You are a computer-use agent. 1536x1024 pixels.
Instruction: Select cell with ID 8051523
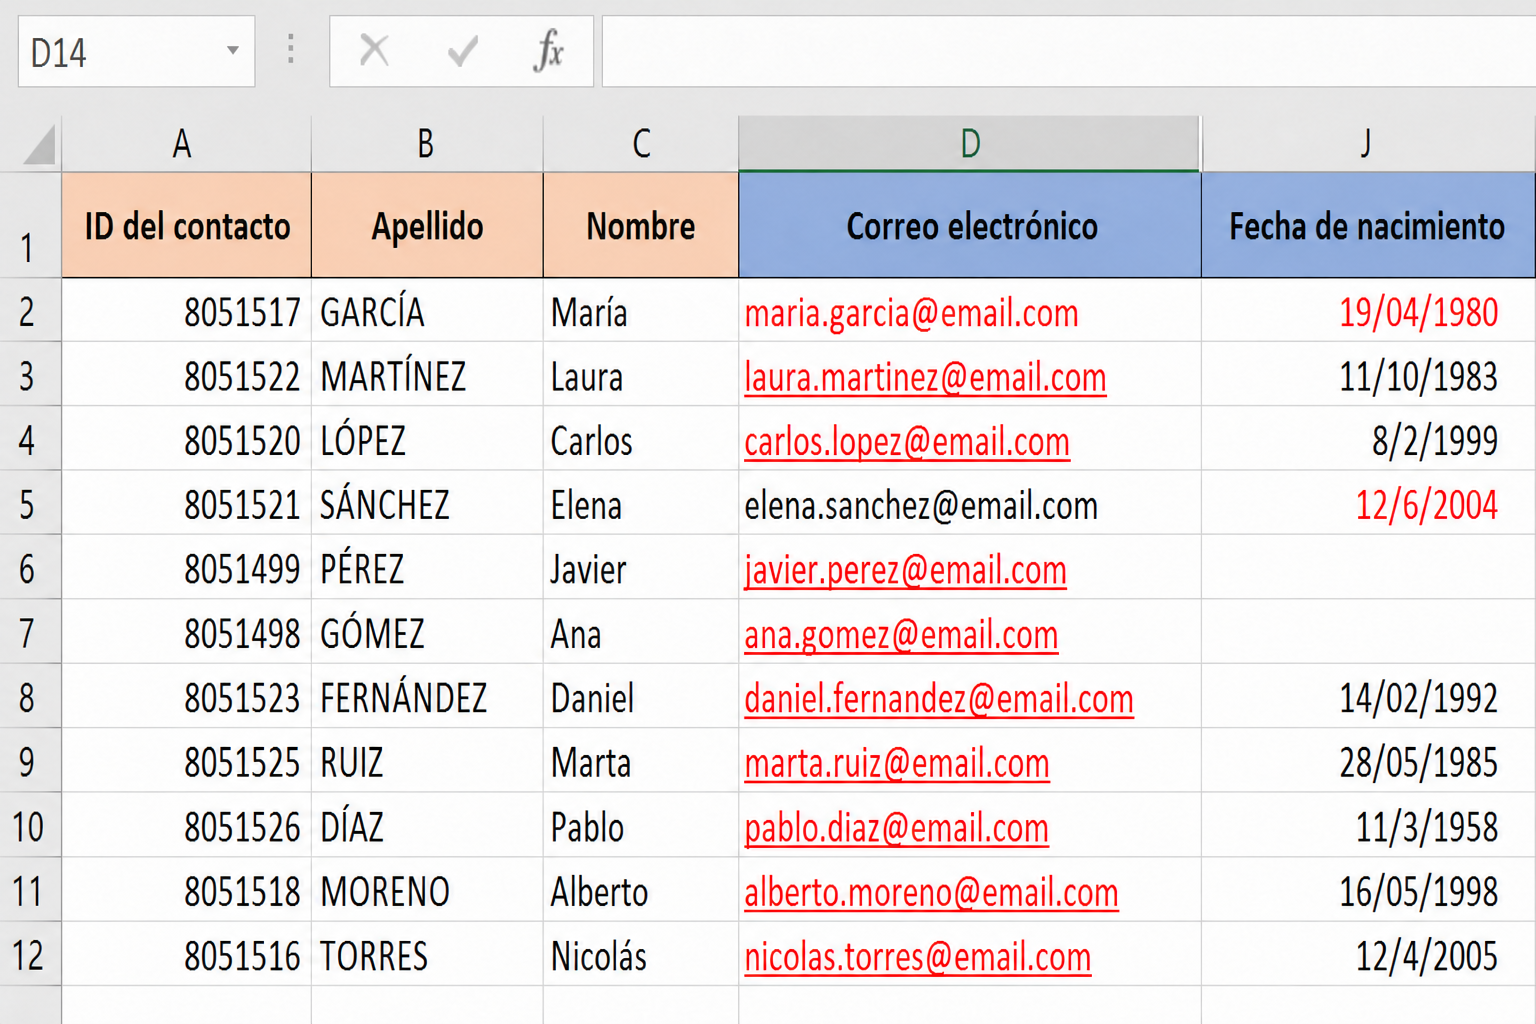click(x=187, y=698)
